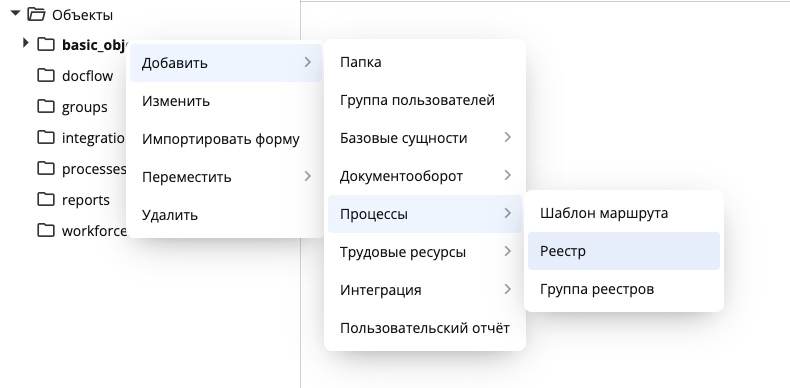Open the Базовые сущности submenu

tap(425, 138)
